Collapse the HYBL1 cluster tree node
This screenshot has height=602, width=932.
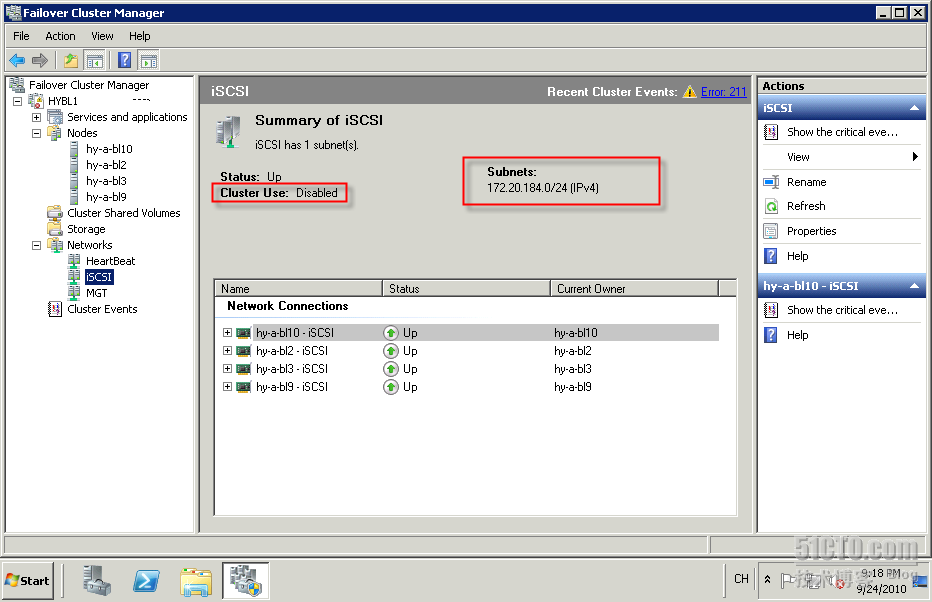point(18,102)
